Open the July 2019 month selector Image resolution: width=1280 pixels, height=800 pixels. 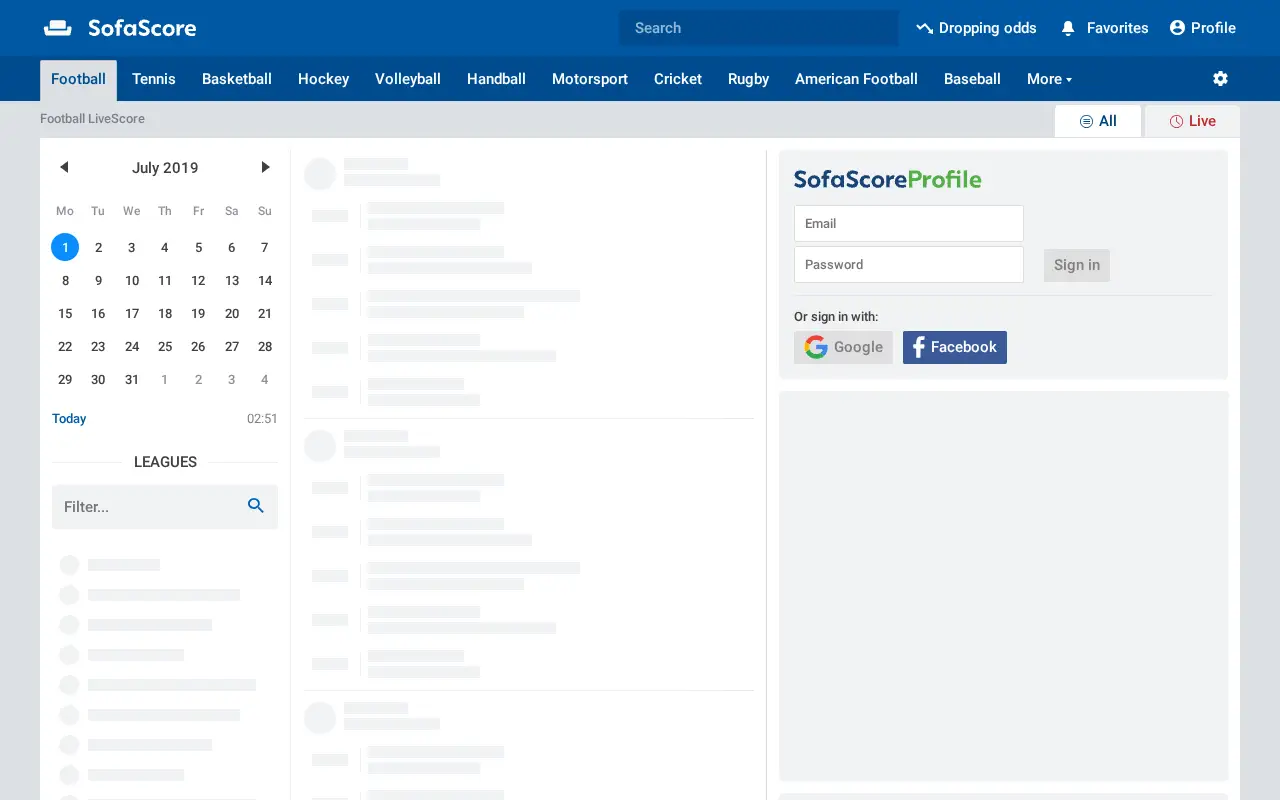tap(165, 167)
